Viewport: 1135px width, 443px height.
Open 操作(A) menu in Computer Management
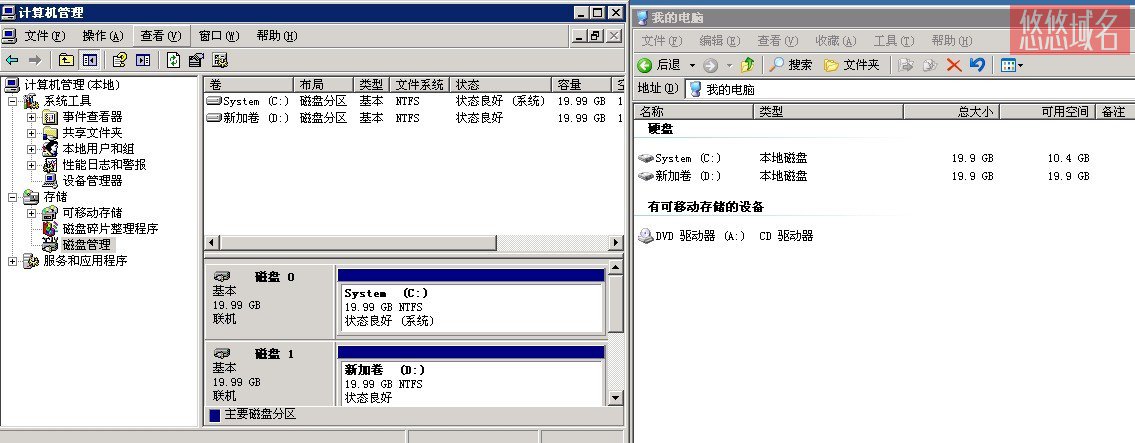(103, 35)
